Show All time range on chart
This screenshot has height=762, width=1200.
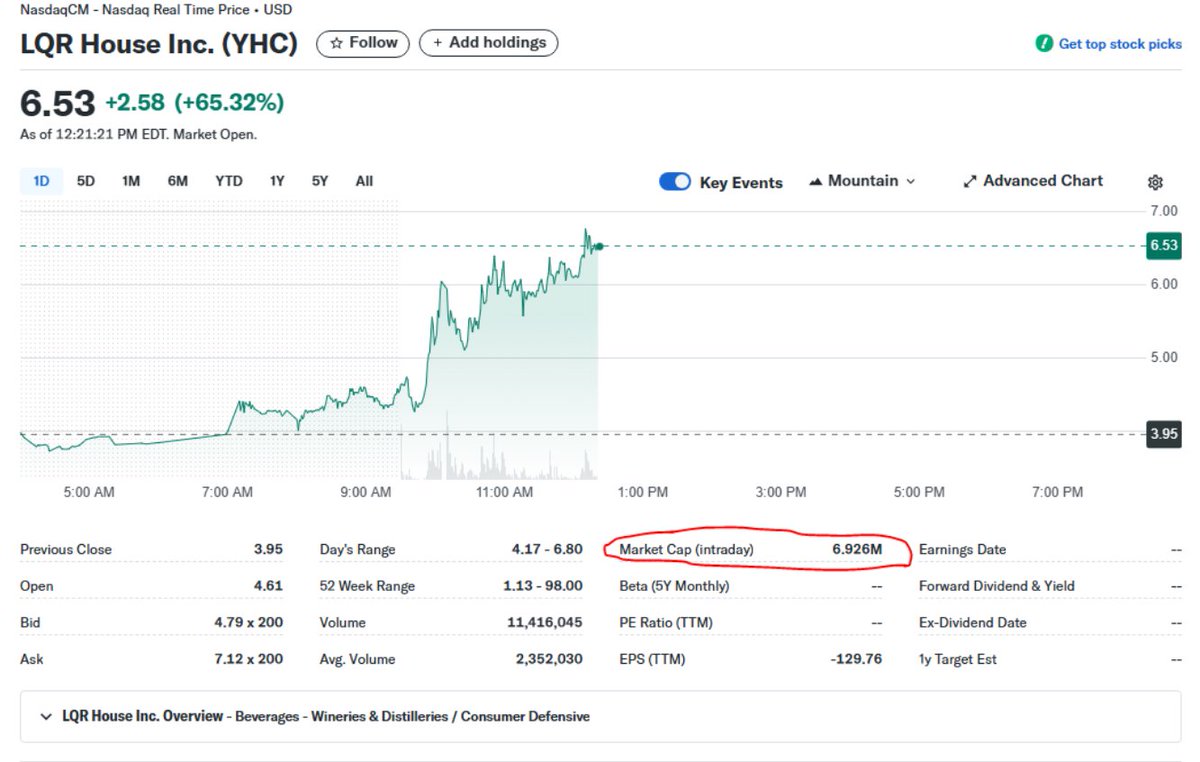[364, 181]
